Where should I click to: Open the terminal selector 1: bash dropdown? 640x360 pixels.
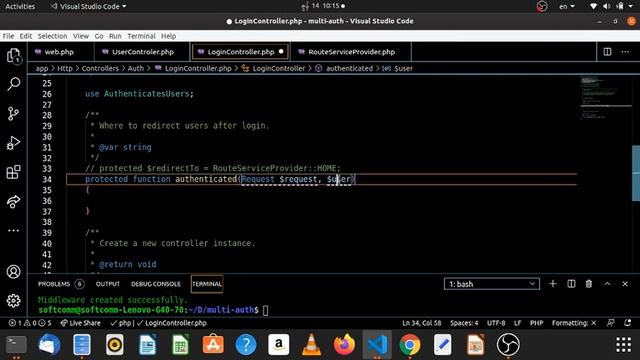click(x=492, y=284)
